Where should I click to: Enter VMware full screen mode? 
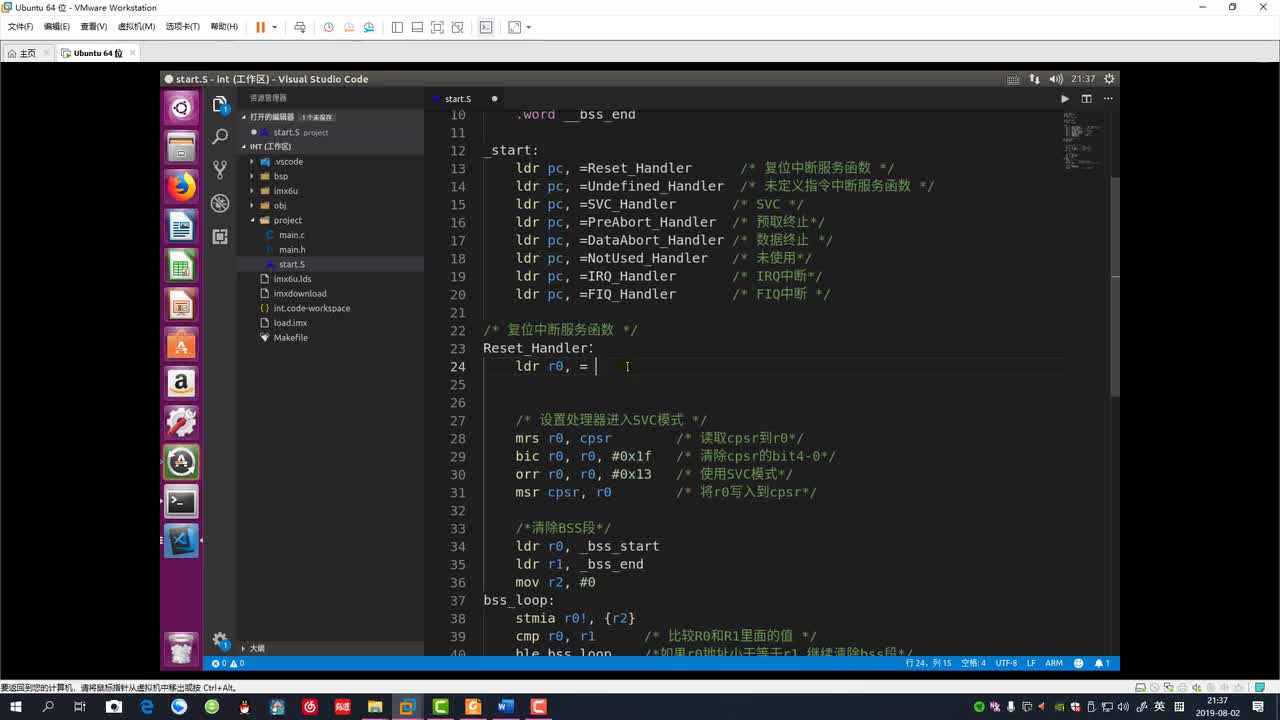click(437, 27)
